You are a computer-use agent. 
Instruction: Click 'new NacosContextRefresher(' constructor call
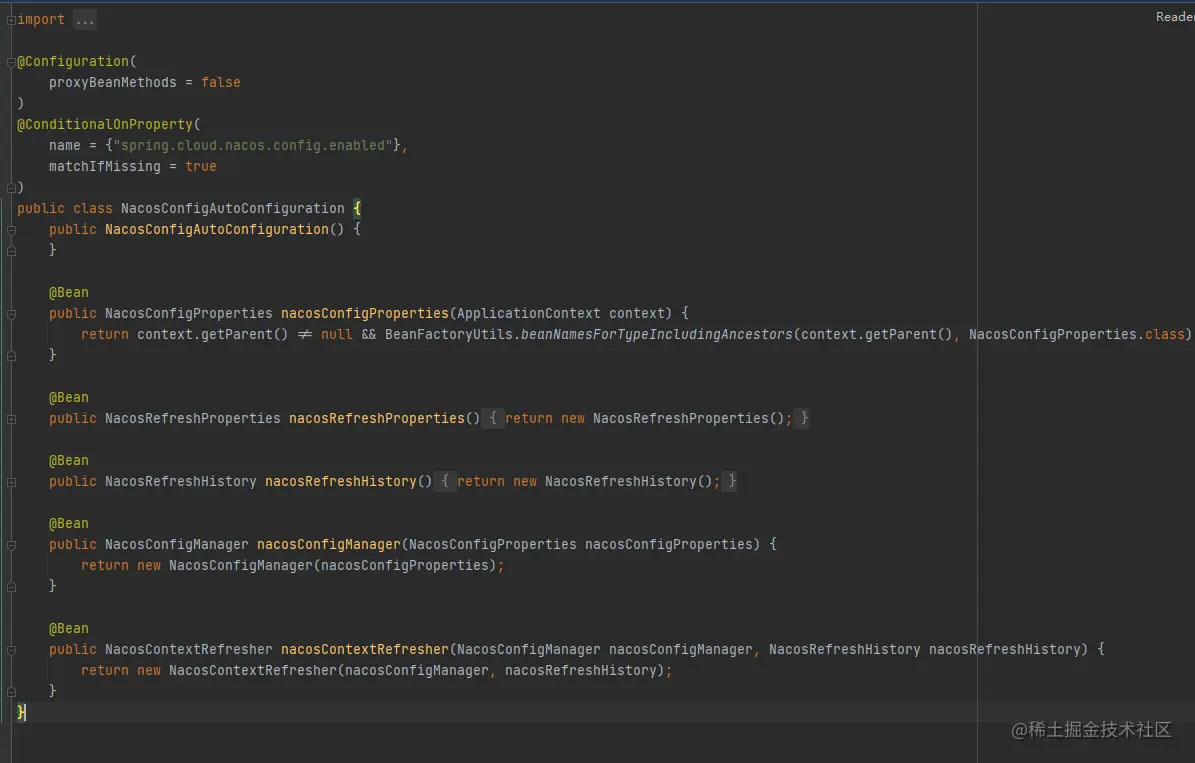241,671
